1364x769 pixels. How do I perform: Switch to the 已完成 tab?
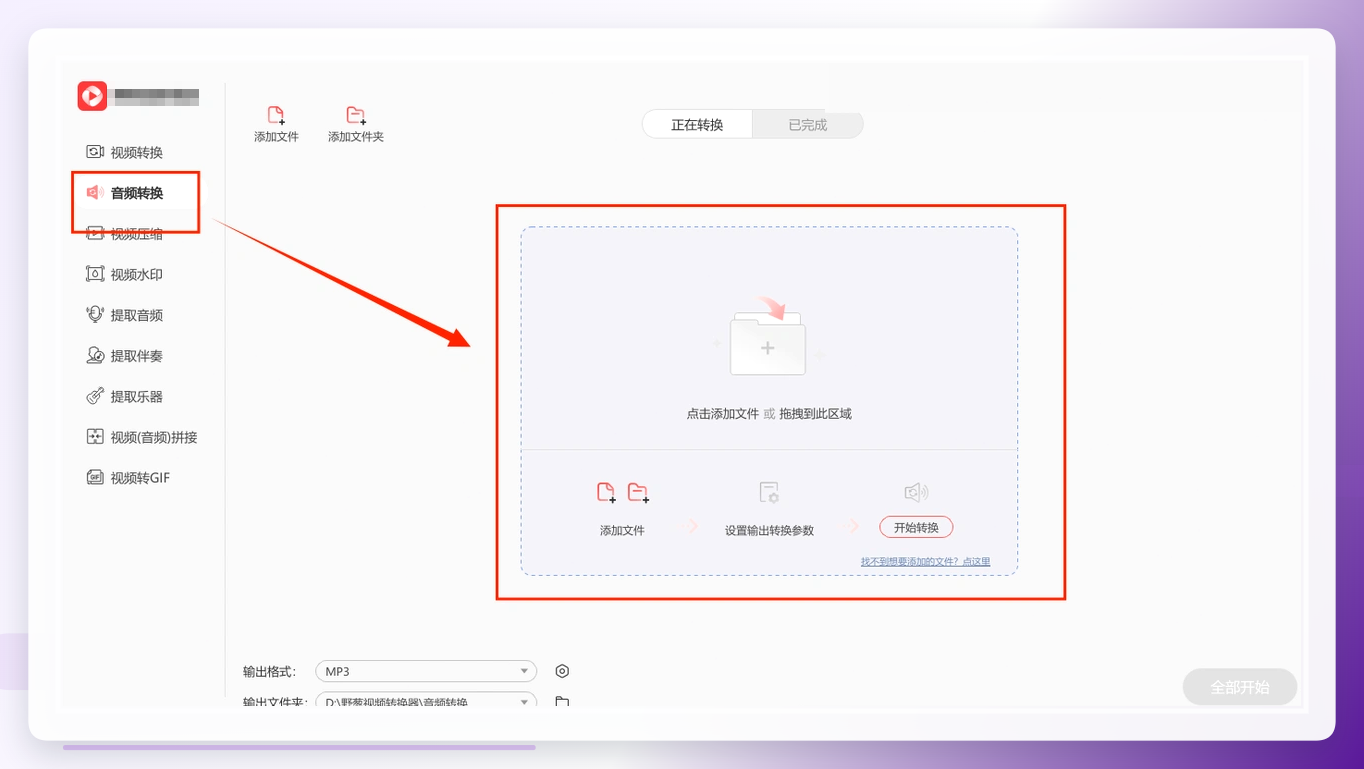[807, 125]
